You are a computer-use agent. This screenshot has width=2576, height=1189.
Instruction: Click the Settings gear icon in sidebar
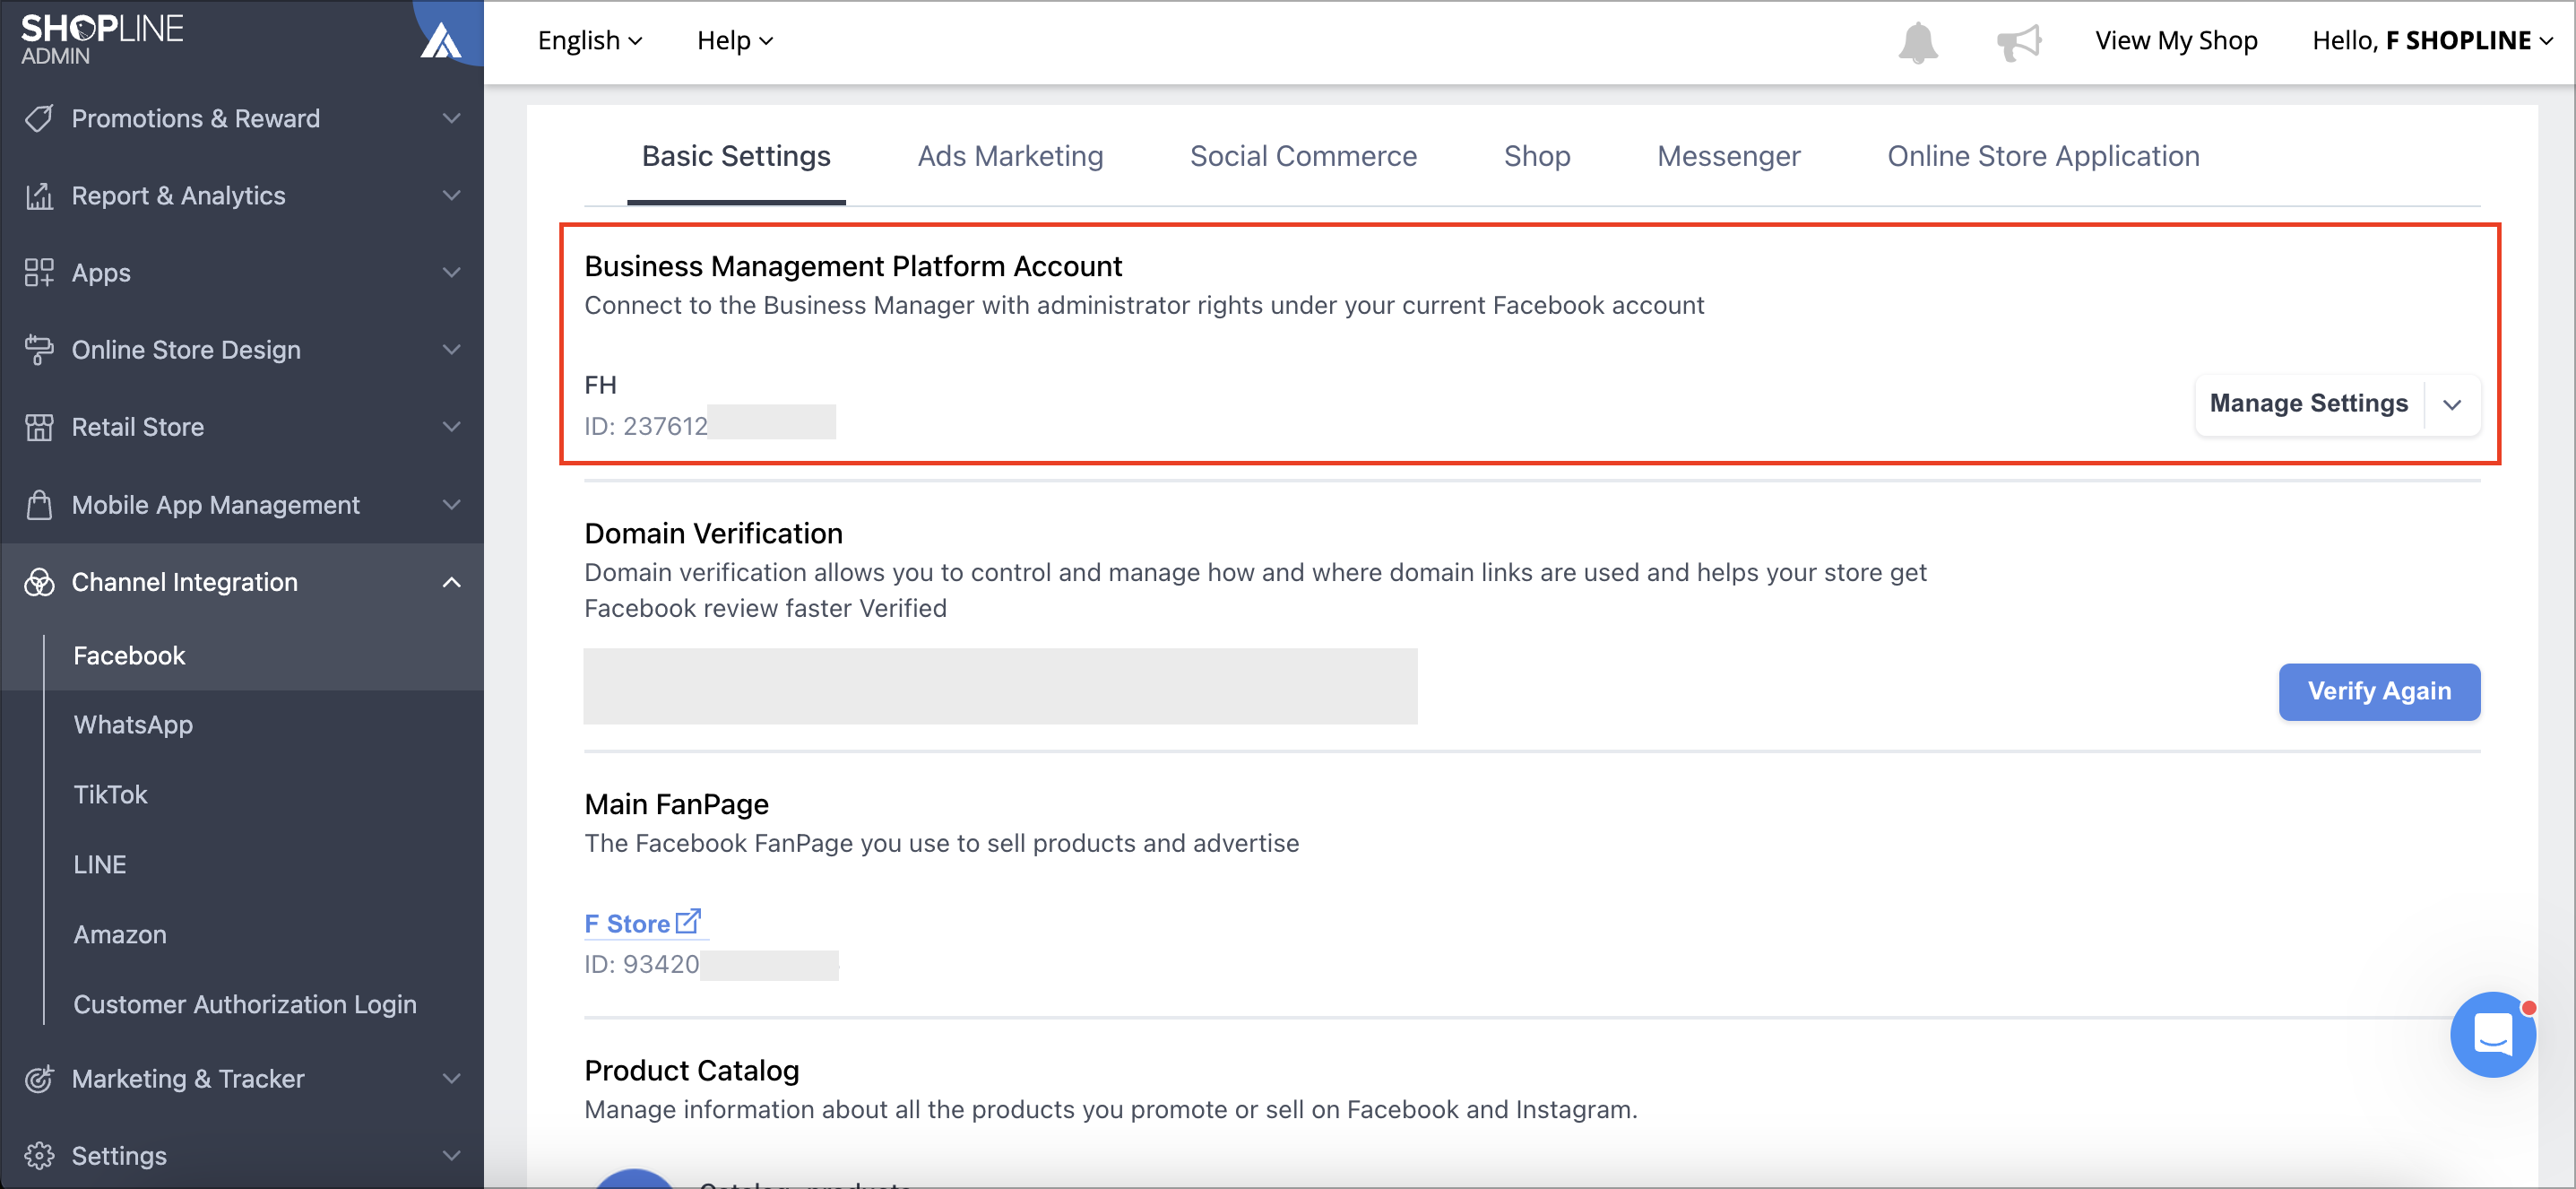[39, 1155]
